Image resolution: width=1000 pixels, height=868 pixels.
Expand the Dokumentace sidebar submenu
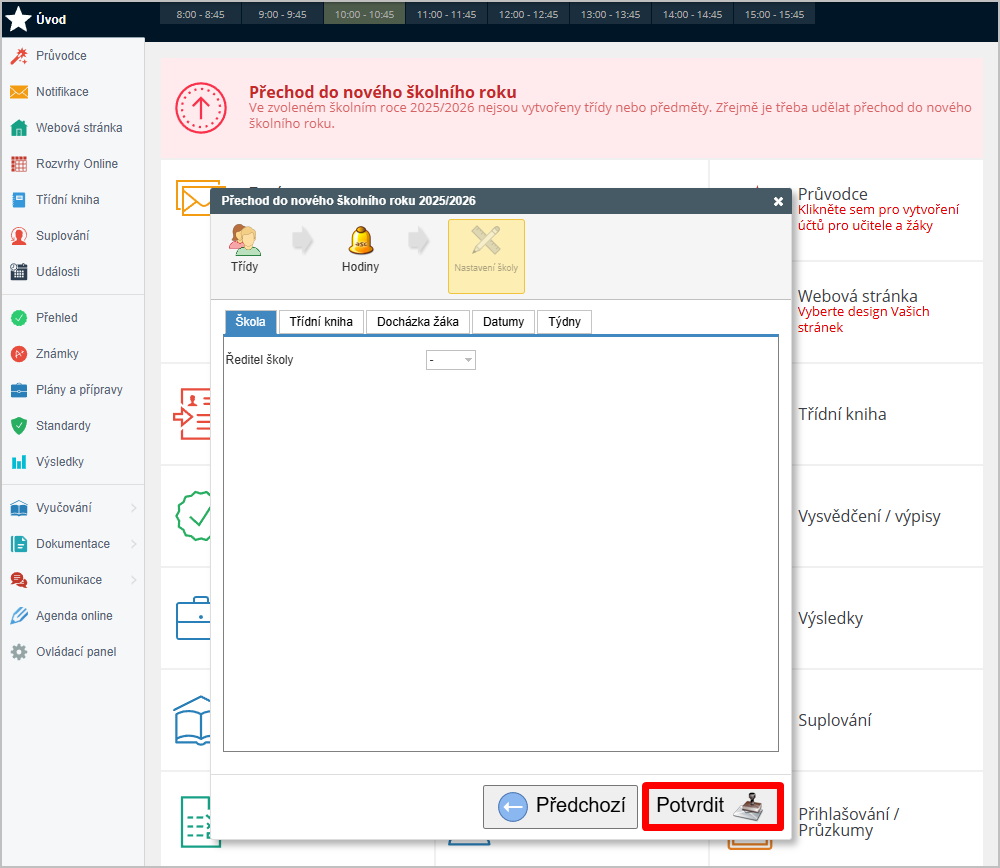(x=134, y=544)
